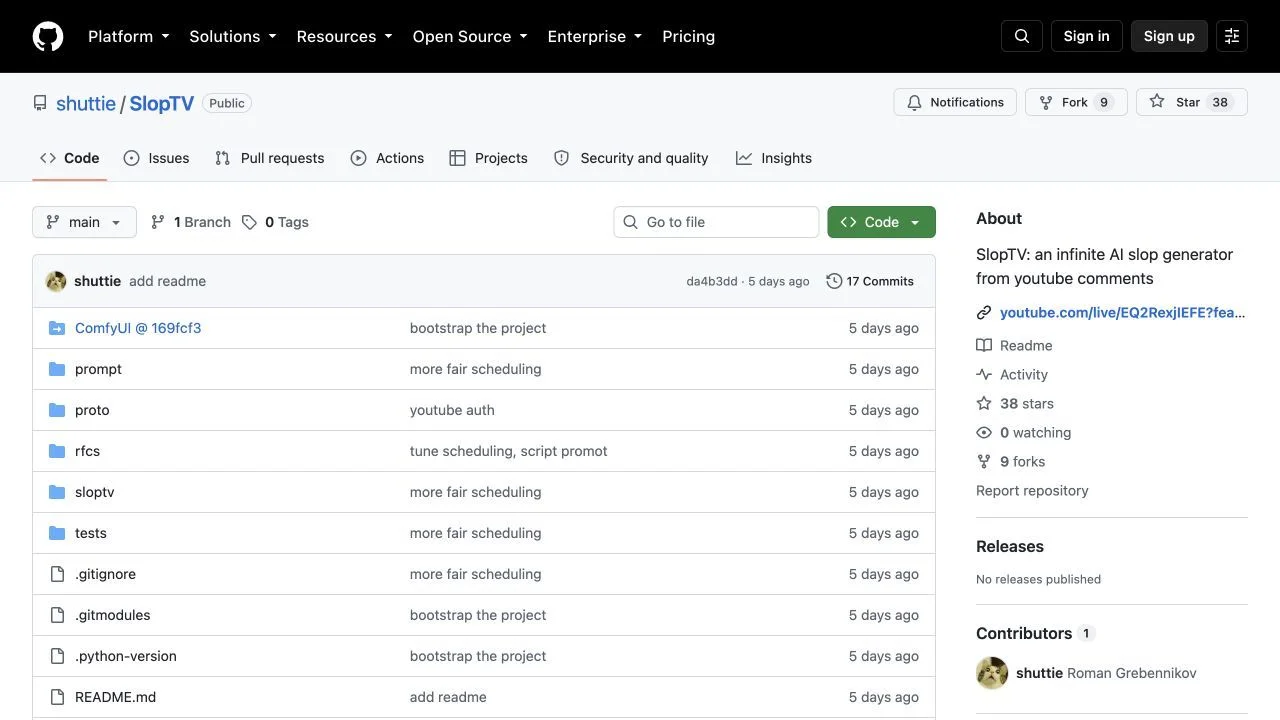Open the .gitignore file
The image size is (1280, 720).
(105, 574)
